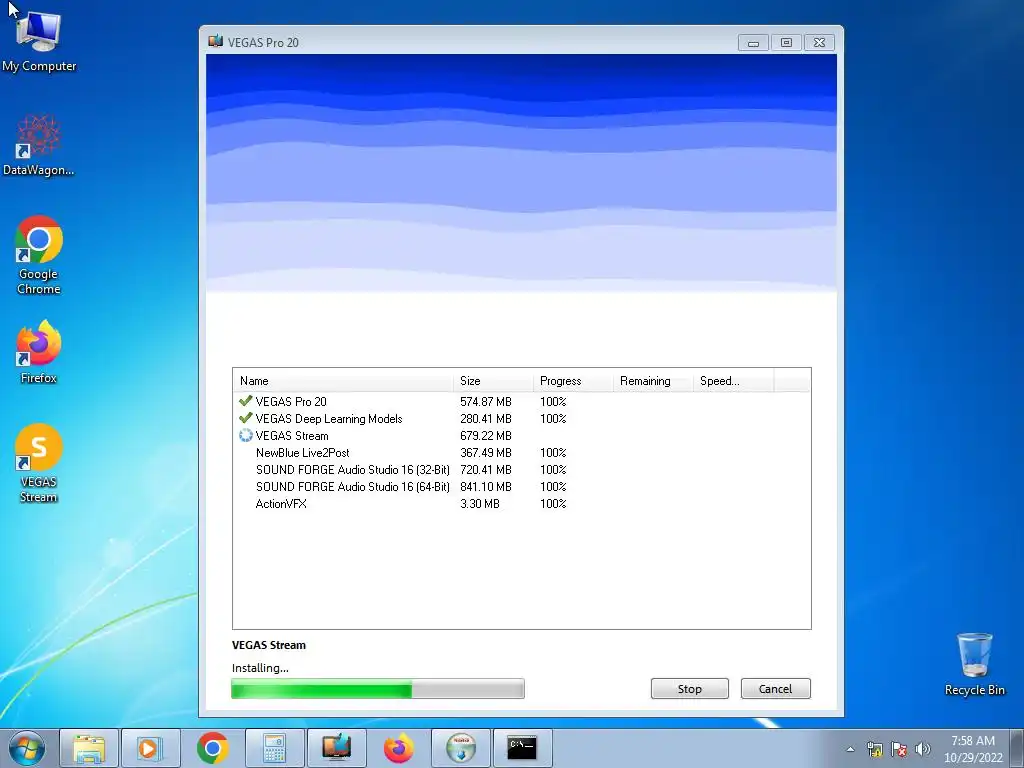
Task: Open the downloader globe icon in the taskbar
Action: 460,748
